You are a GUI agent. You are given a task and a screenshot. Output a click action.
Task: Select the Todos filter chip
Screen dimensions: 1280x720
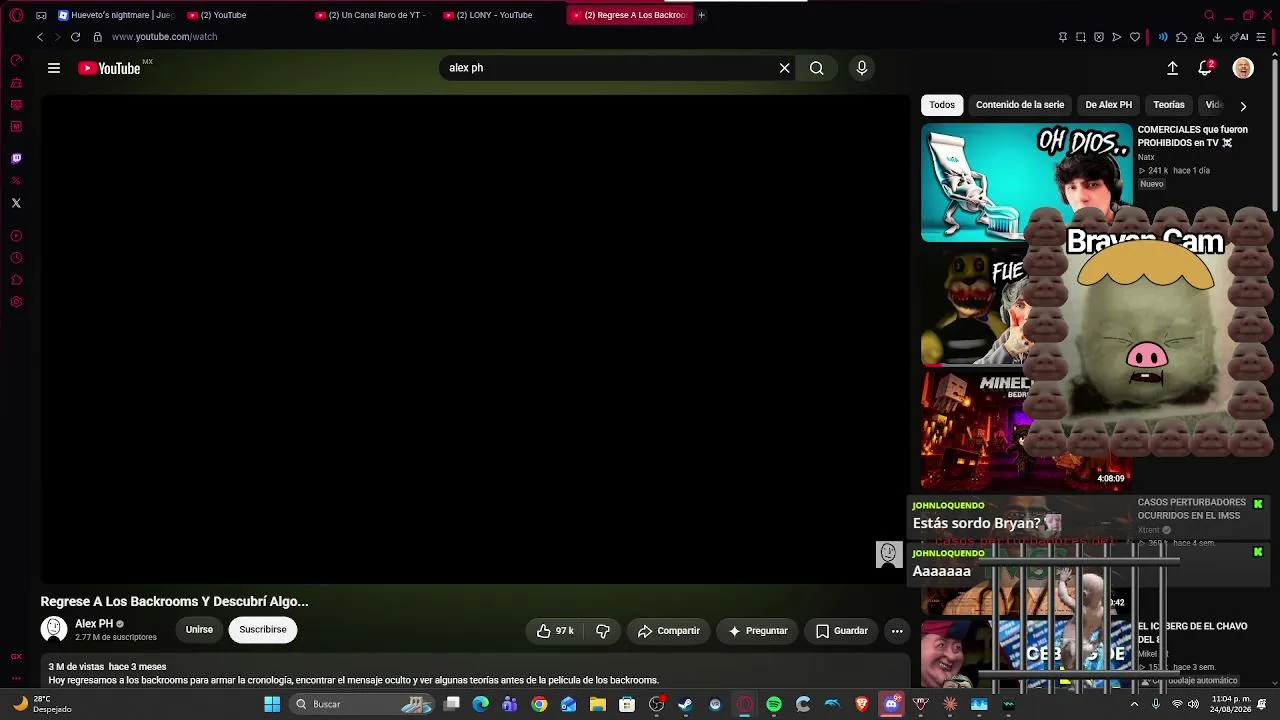point(942,105)
